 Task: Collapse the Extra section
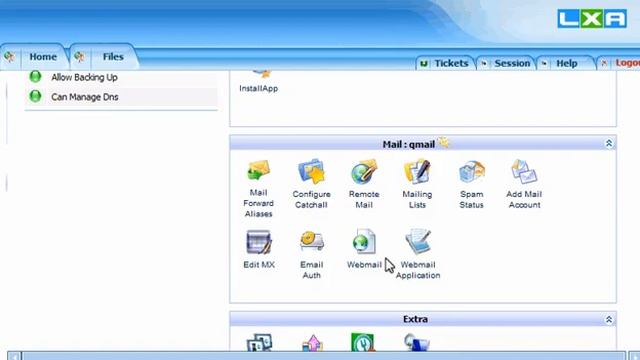point(609,319)
